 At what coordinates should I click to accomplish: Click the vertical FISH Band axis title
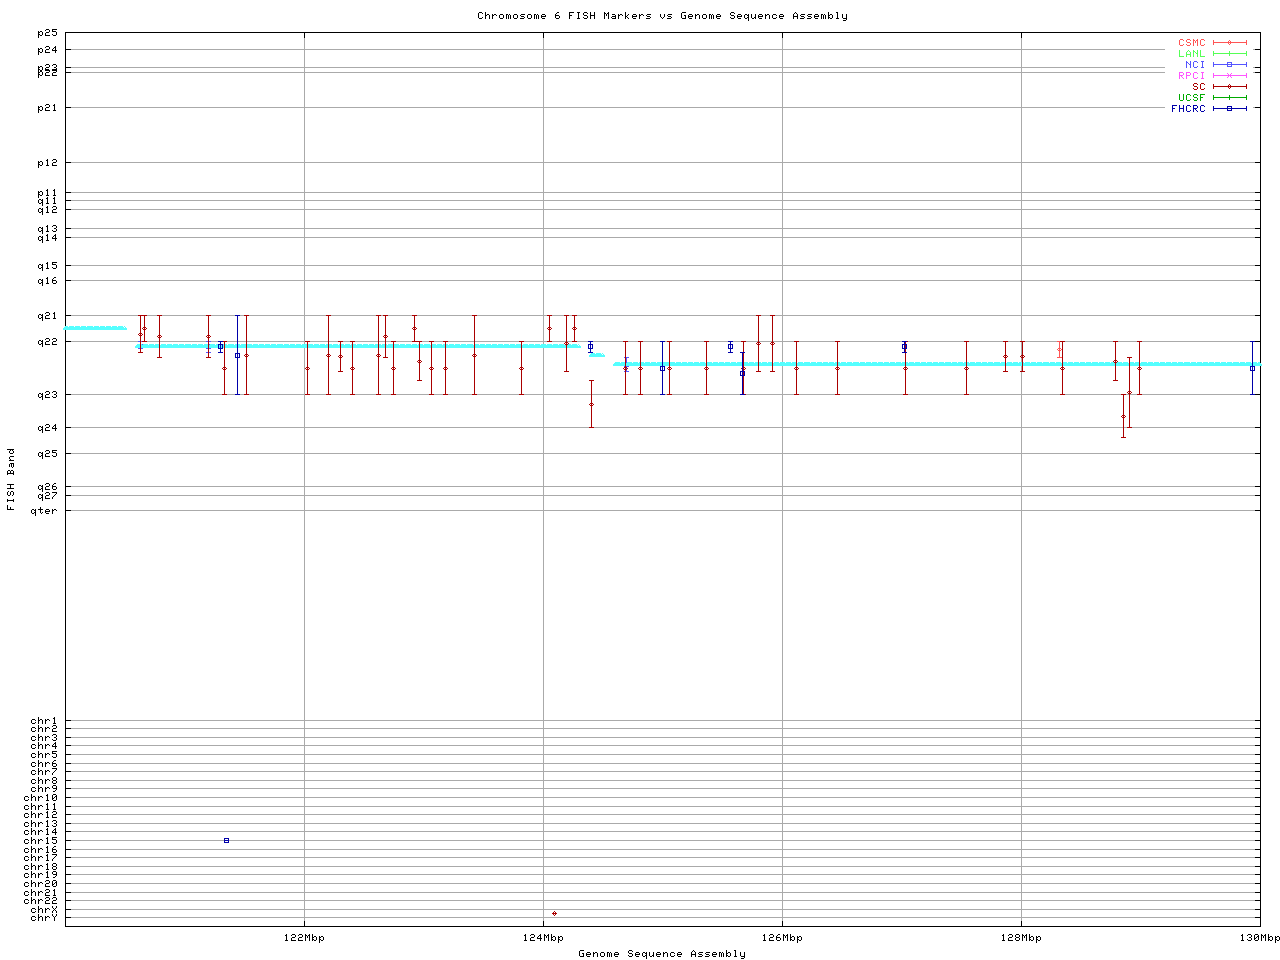tap(12, 479)
